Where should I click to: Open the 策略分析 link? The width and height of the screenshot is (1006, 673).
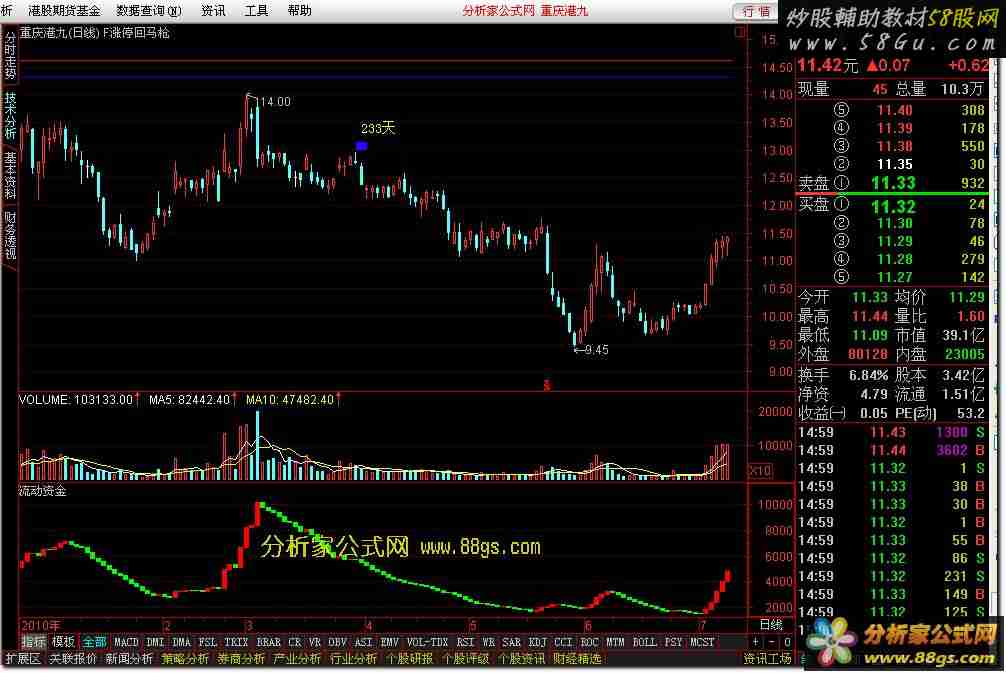(x=185, y=658)
